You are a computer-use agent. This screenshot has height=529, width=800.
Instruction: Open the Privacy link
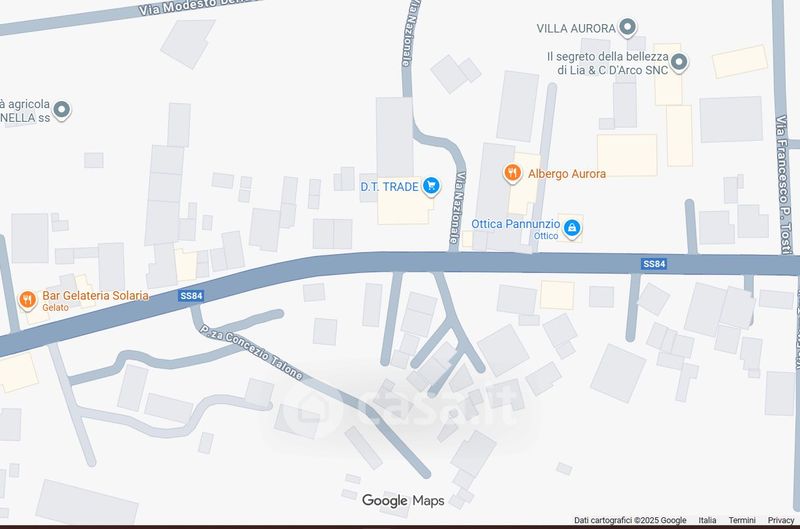(x=781, y=520)
